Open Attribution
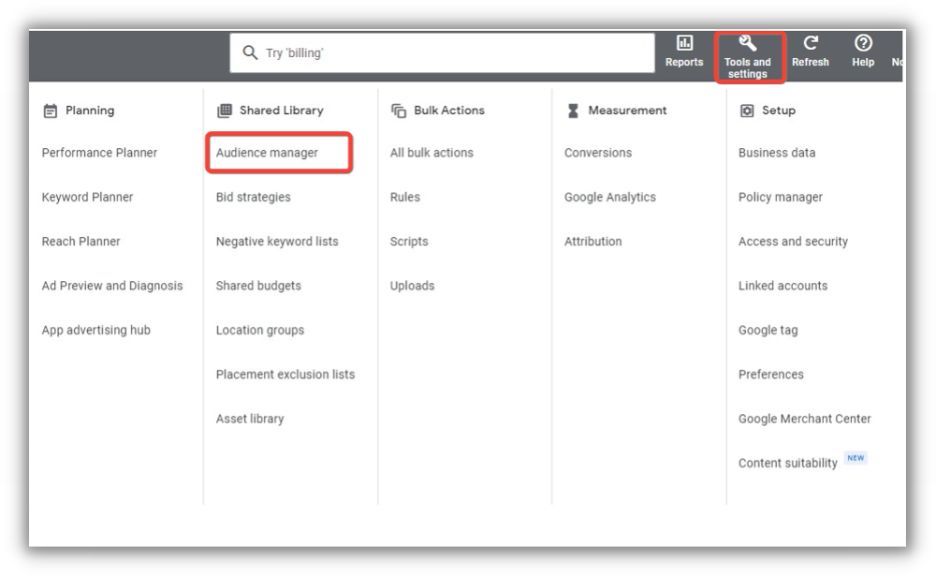The image size is (936, 581). (x=593, y=241)
